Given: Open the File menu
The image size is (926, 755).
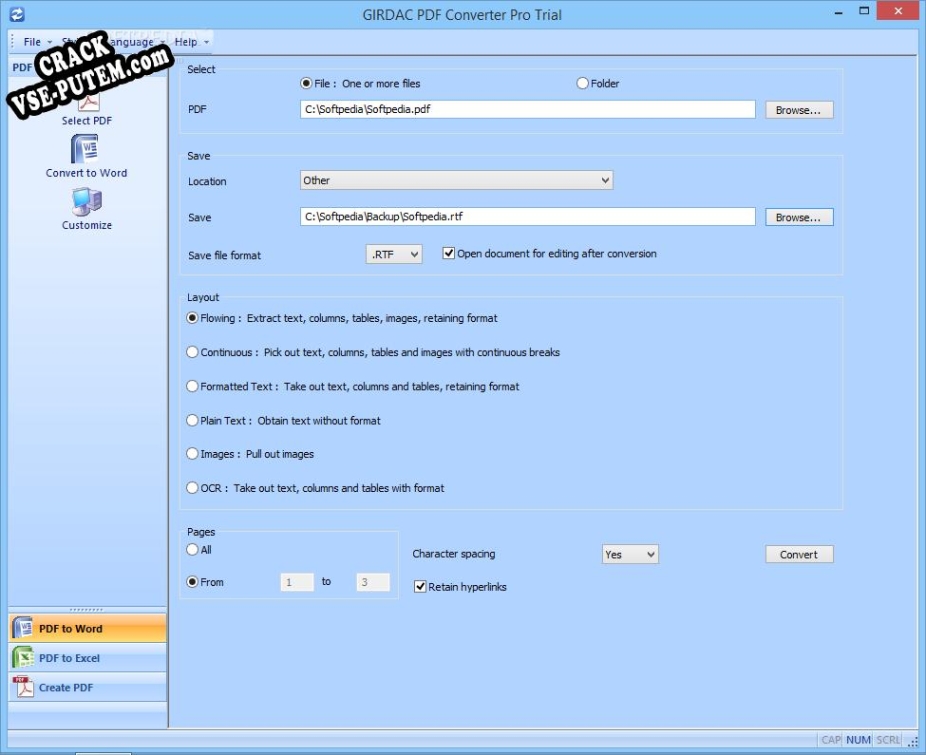Looking at the screenshot, I should (37, 42).
